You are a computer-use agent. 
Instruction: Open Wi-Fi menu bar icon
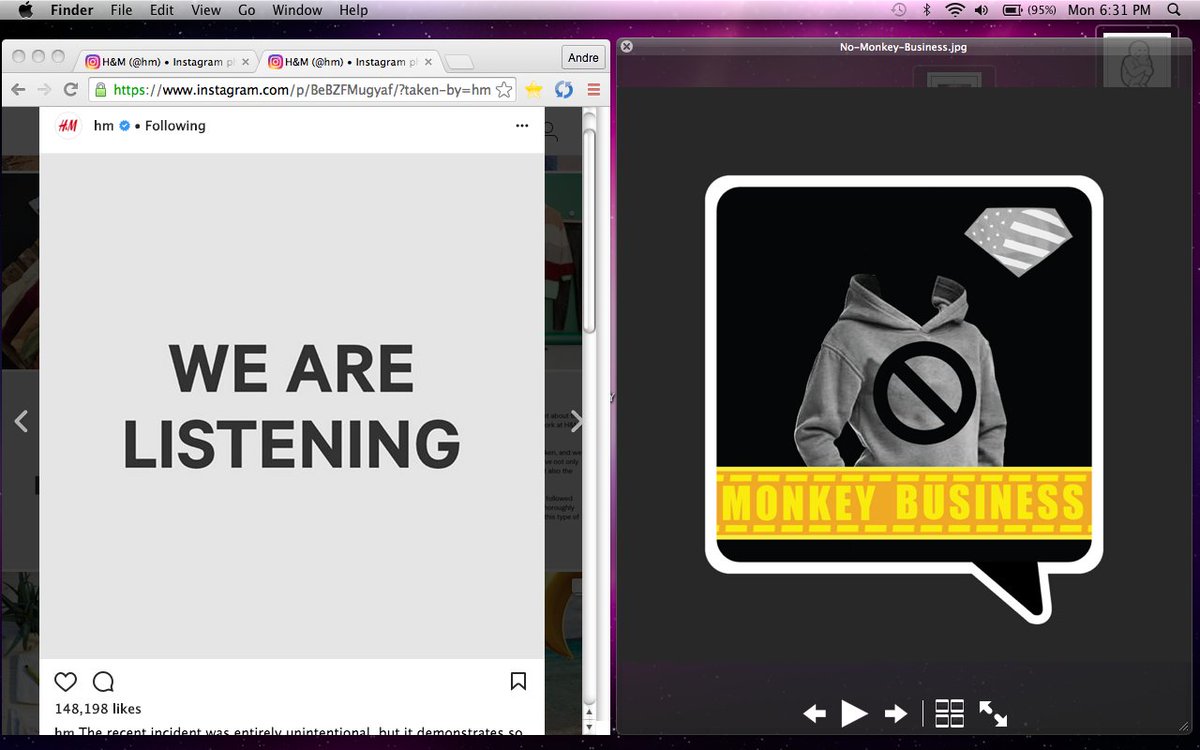pos(954,10)
